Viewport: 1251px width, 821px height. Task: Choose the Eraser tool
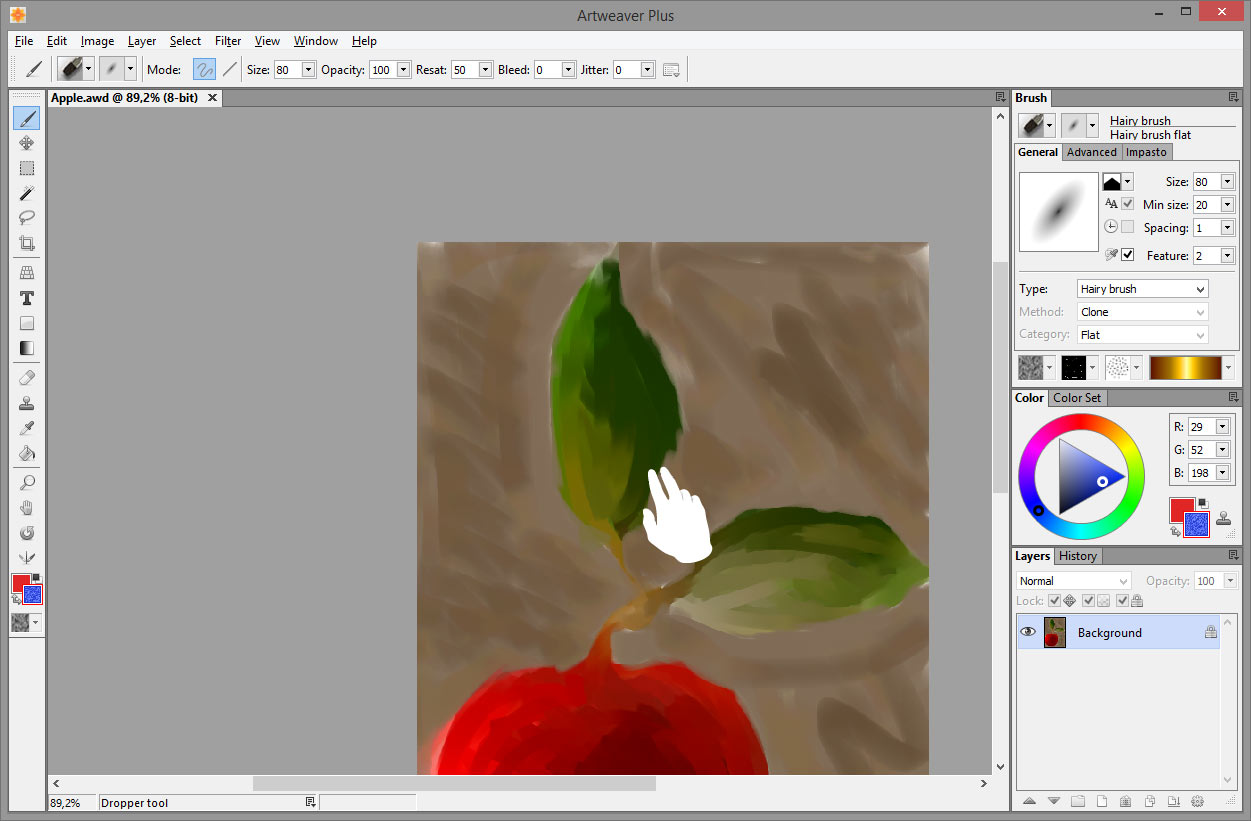[27, 378]
